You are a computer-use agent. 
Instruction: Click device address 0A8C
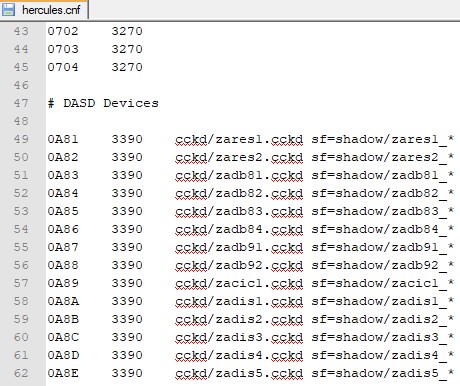(63, 337)
